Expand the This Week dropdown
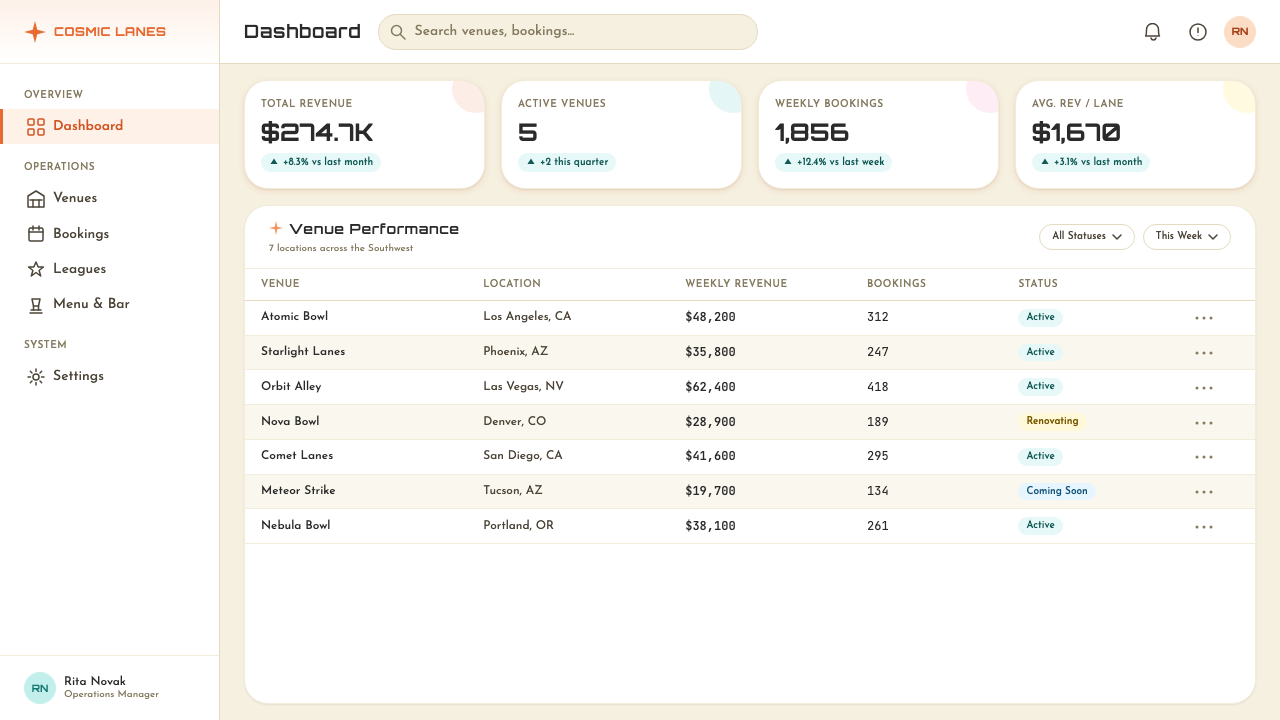The height and width of the screenshot is (720, 1280). tap(1187, 237)
